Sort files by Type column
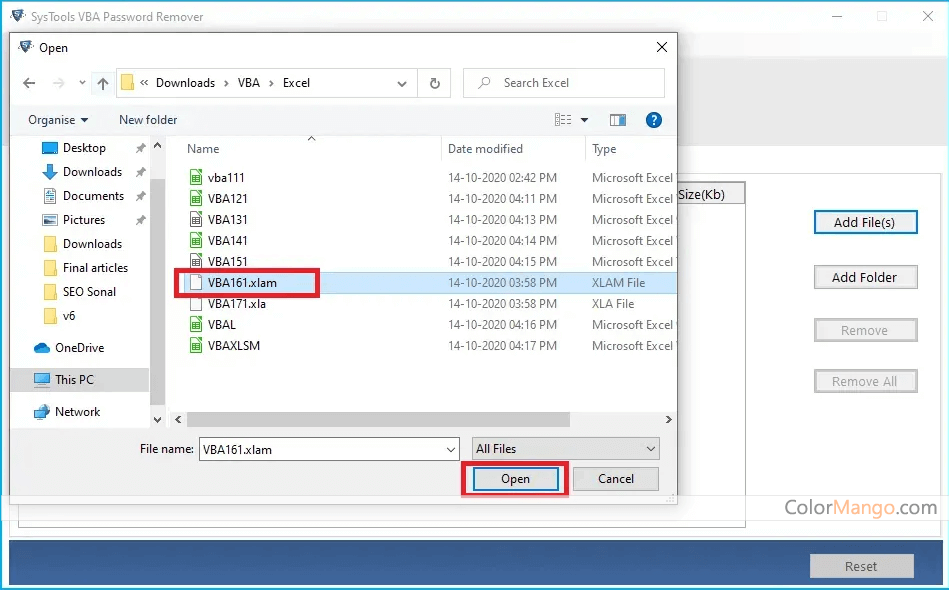 [x=603, y=149]
